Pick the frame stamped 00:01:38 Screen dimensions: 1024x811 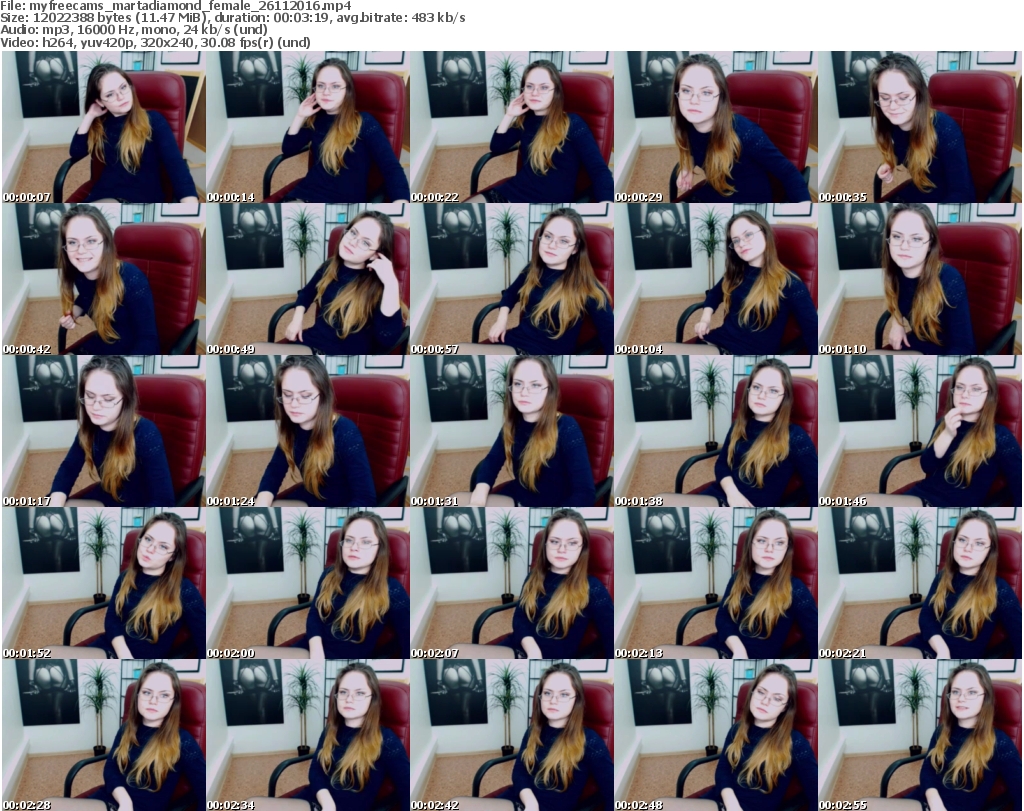pyautogui.click(x=716, y=431)
